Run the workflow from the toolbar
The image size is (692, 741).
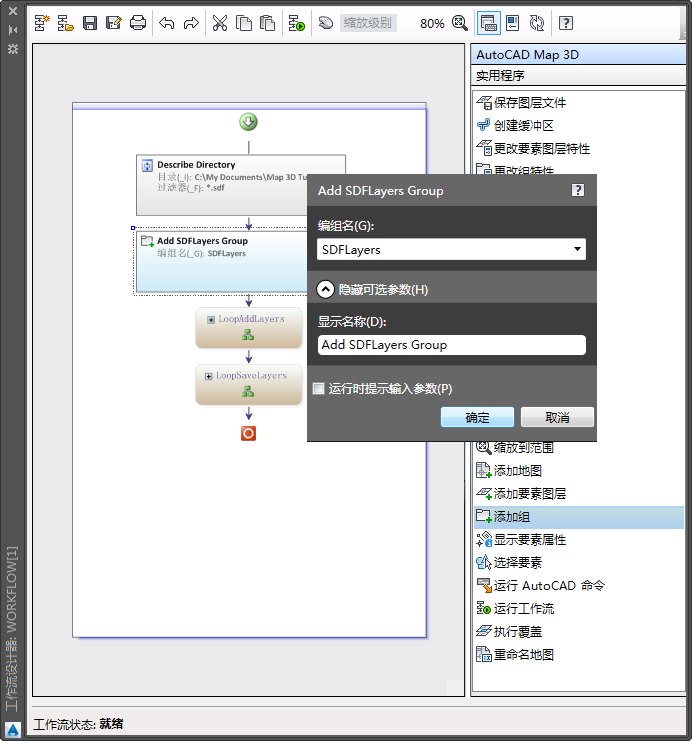coord(297,23)
